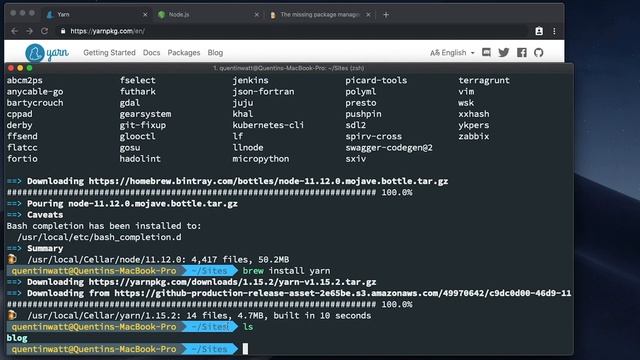640x360 pixels.
Task: Open Docs on Yarn site
Action: click(x=151, y=53)
